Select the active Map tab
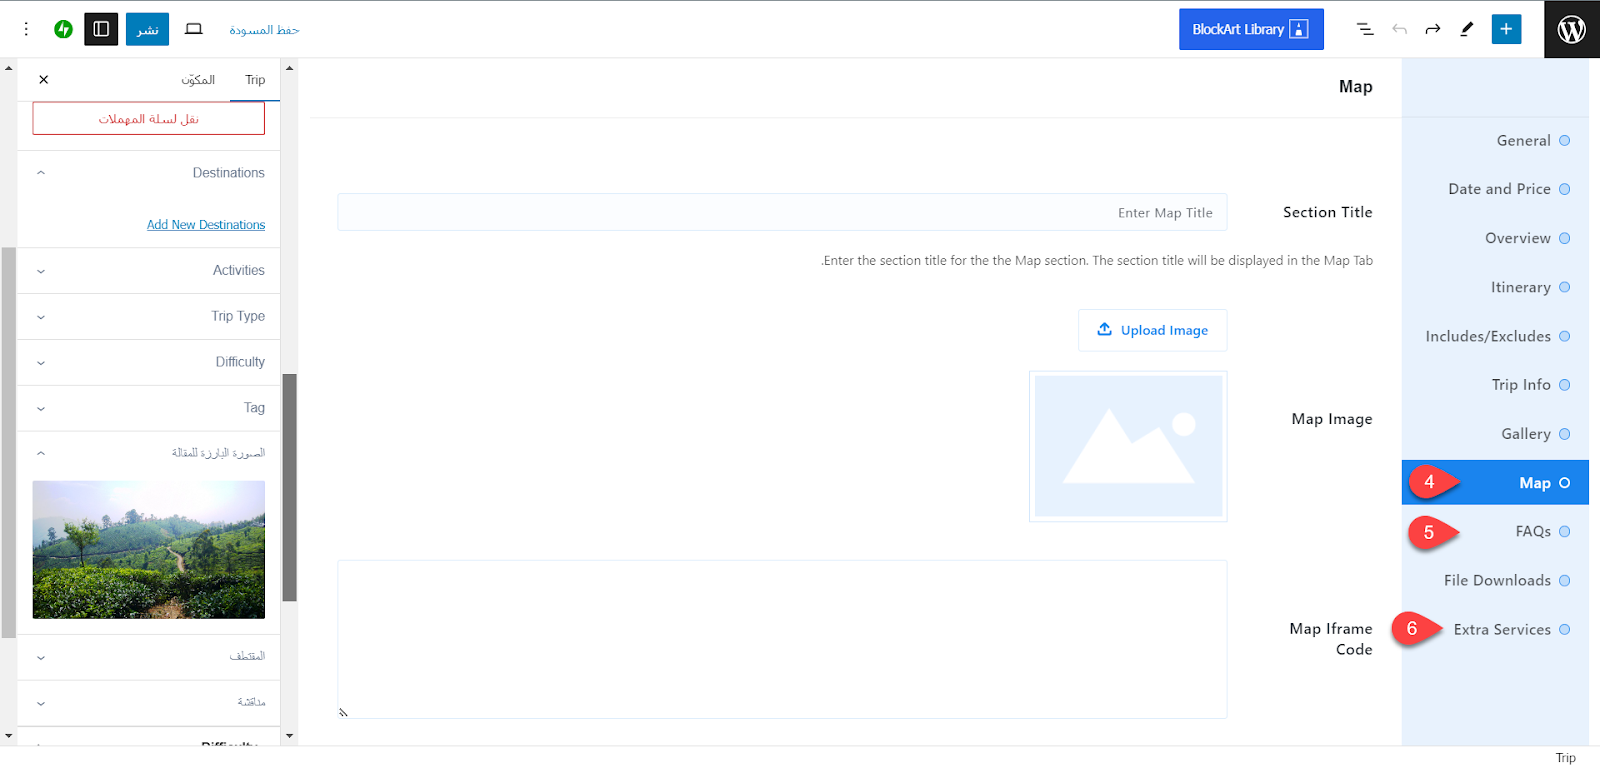The width and height of the screenshot is (1600, 768). [x=1495, y=483]
